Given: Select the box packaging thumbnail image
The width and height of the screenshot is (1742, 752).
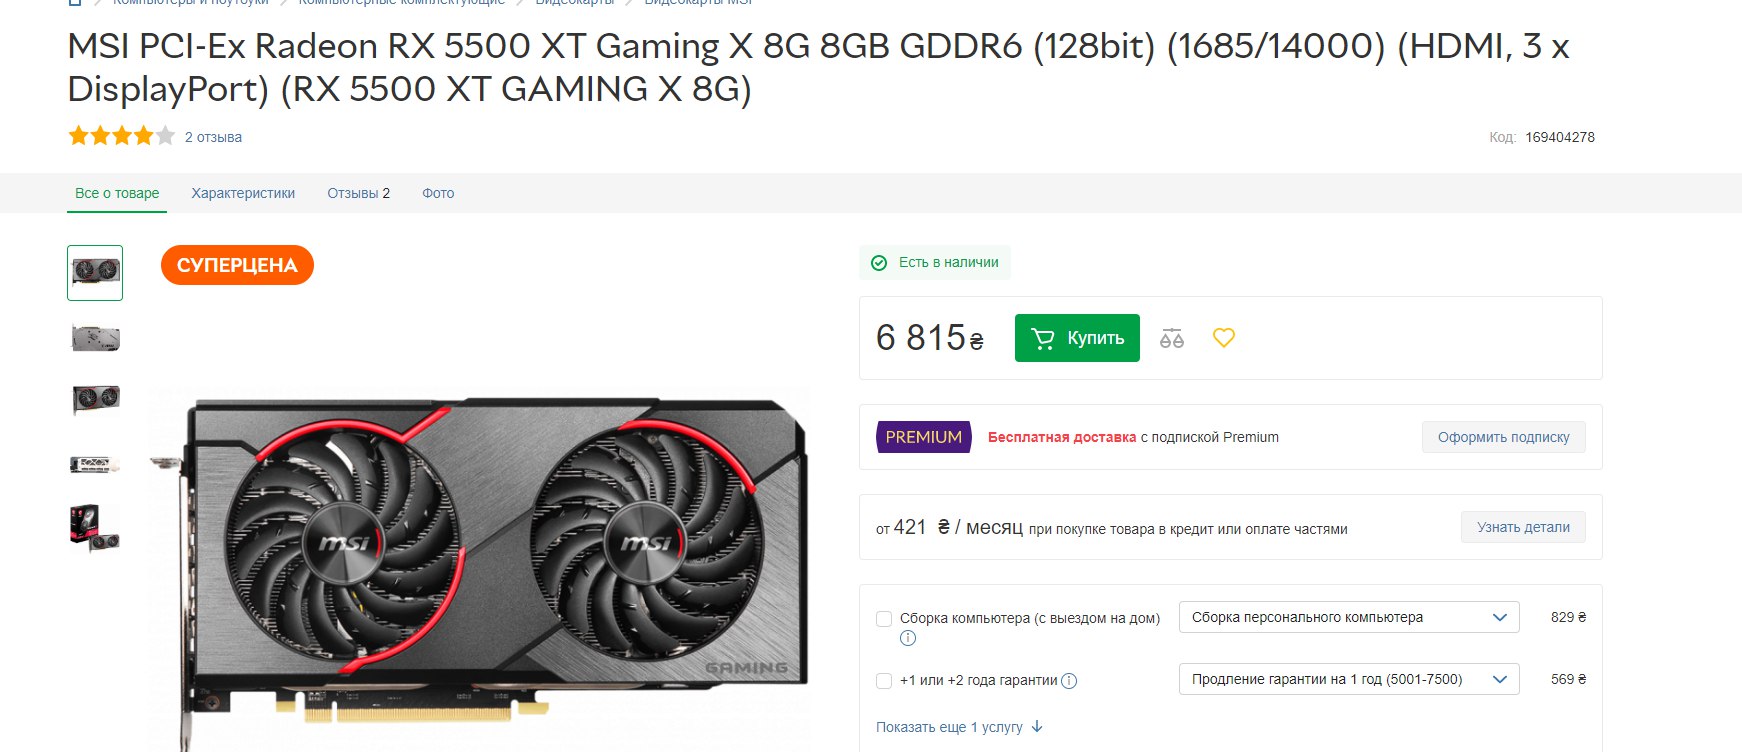Looking at the screenshot, I should (x=95, y=527).
